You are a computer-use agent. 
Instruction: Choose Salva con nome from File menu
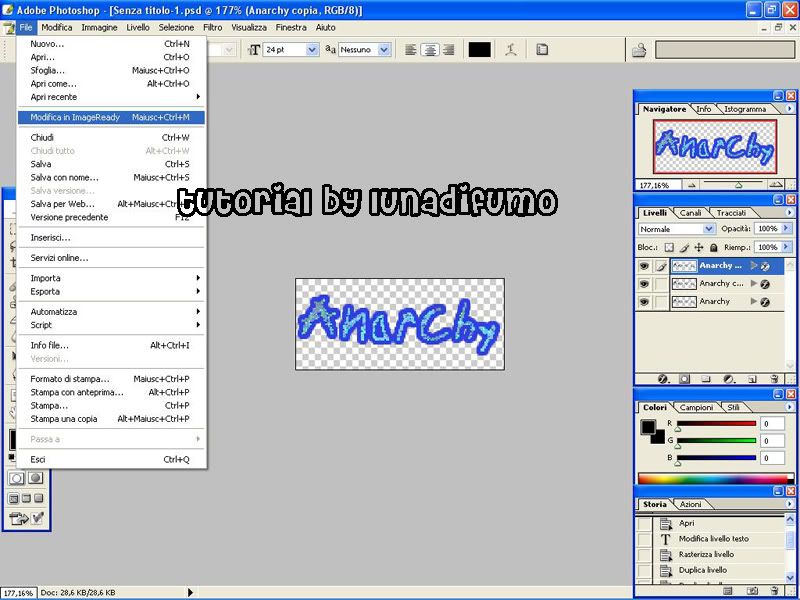[111, 178]
